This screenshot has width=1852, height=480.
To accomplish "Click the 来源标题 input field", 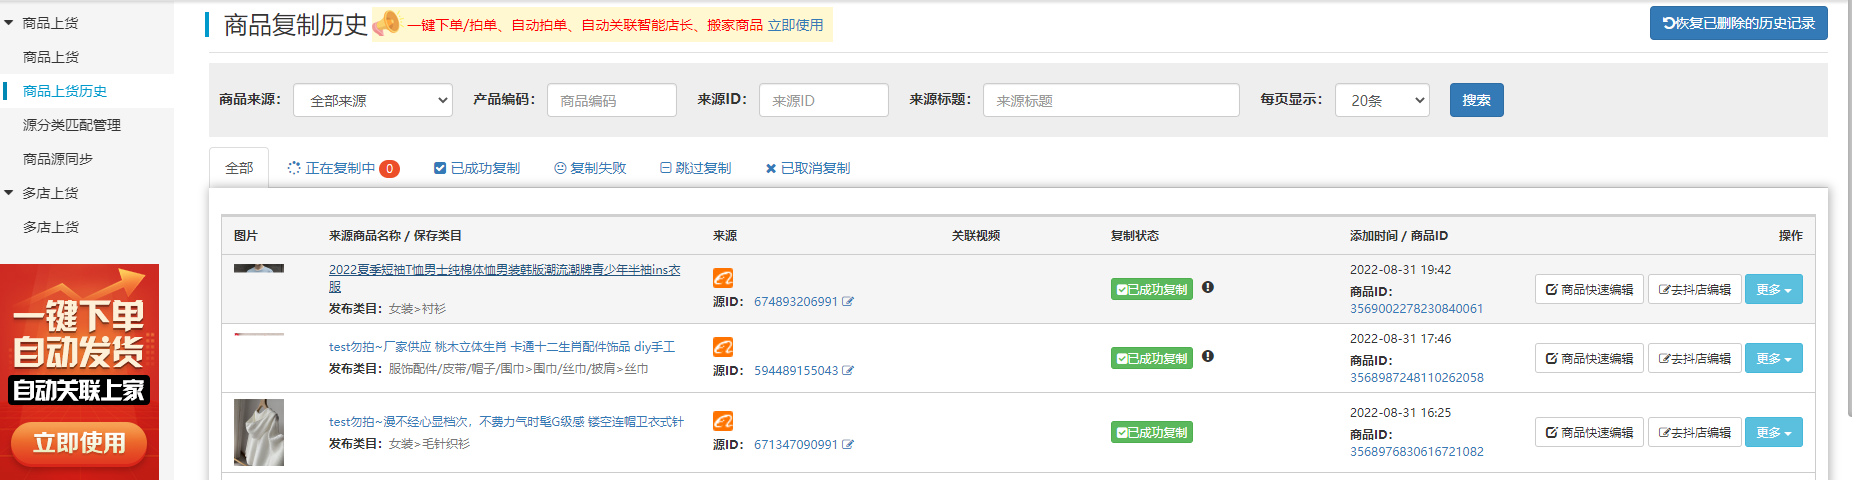I will point(1111,100).
